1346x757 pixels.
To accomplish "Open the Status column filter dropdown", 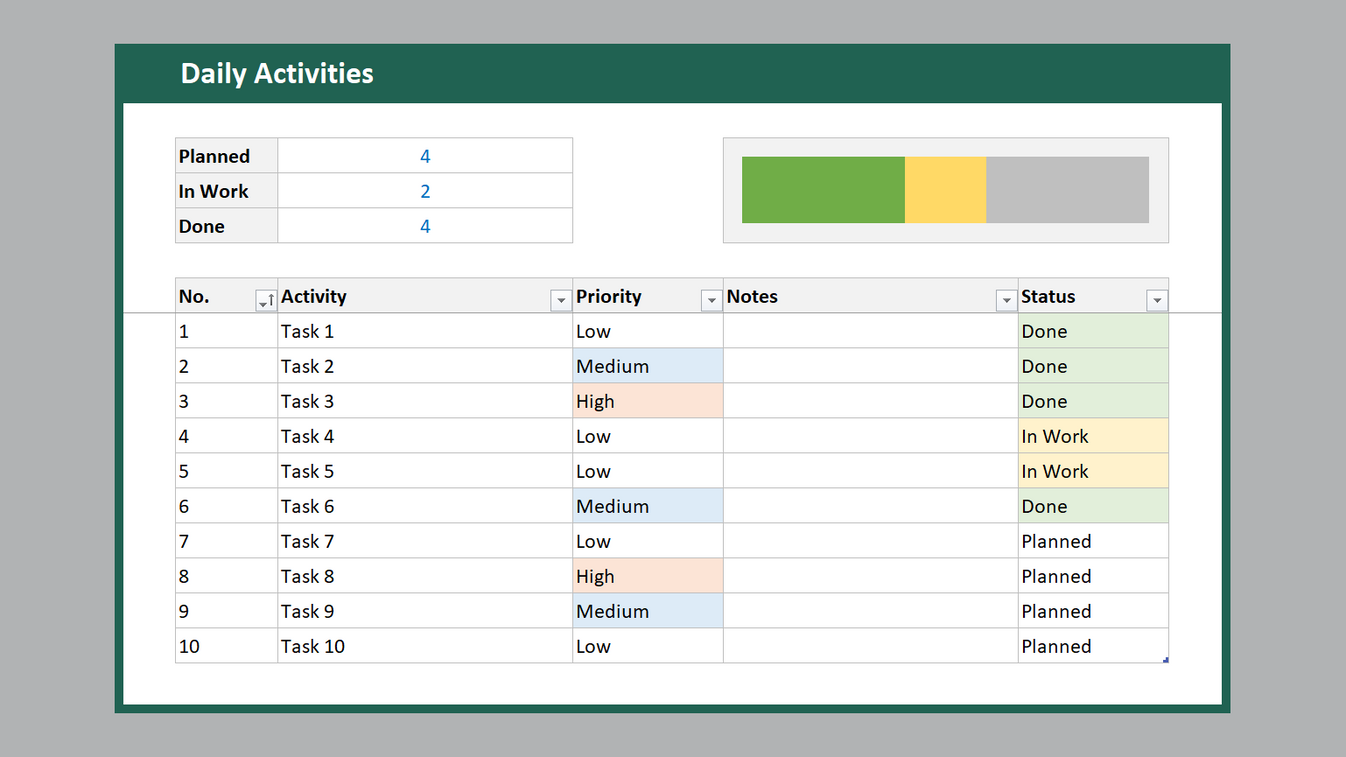I will pyautogui.click(x=1157, y=299).
